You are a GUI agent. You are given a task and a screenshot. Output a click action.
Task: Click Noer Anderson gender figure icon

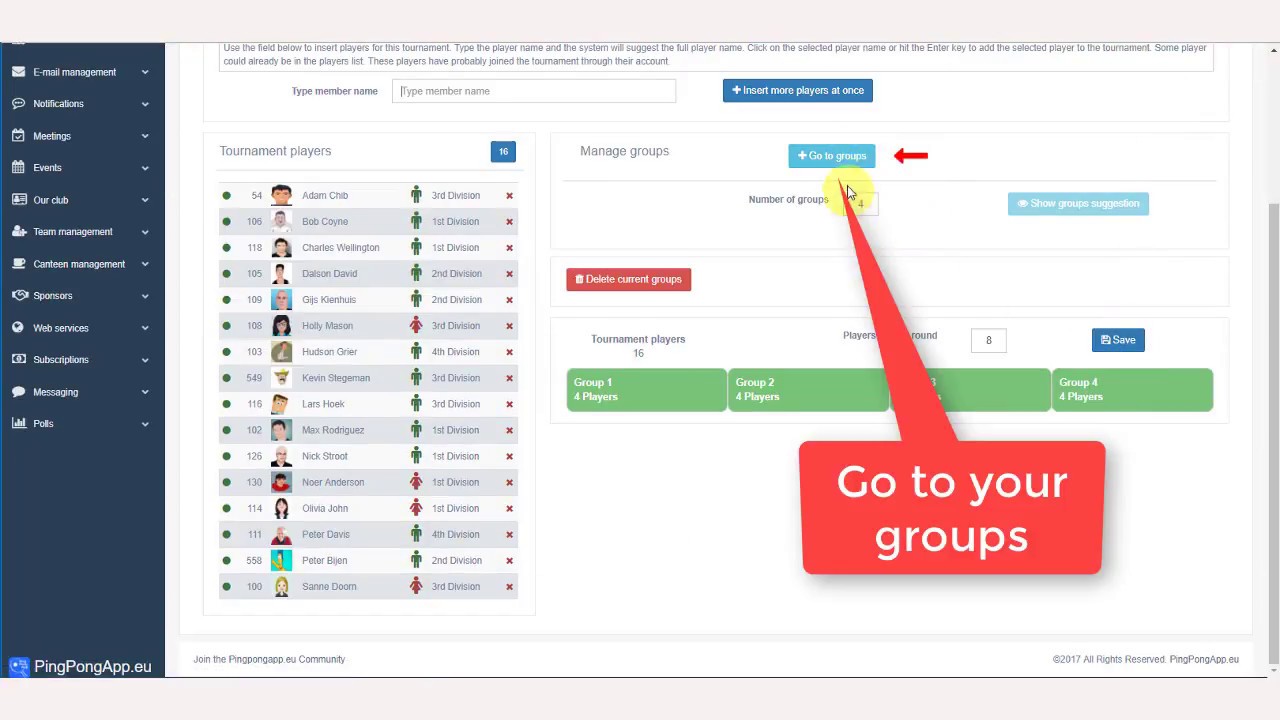pos(416,482)
